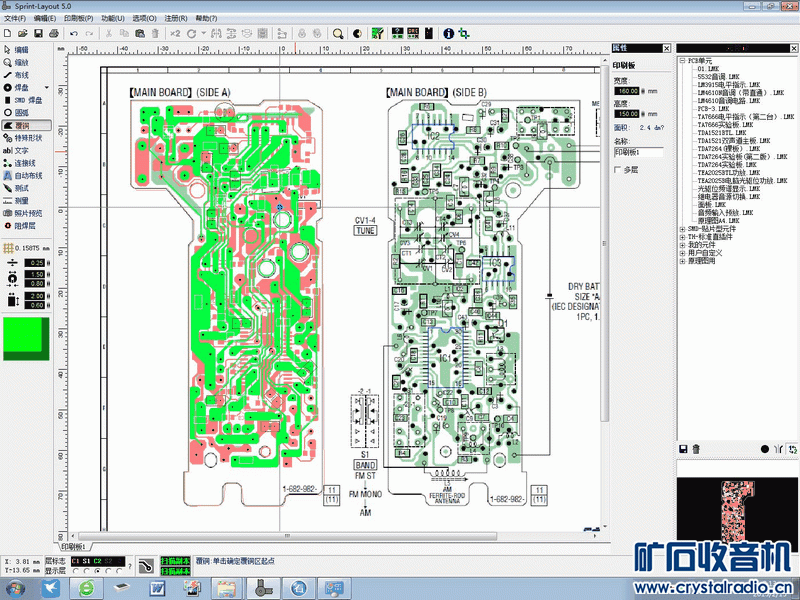
Task: Click the blue info icon in toolbar
Action: coord(449,33)
